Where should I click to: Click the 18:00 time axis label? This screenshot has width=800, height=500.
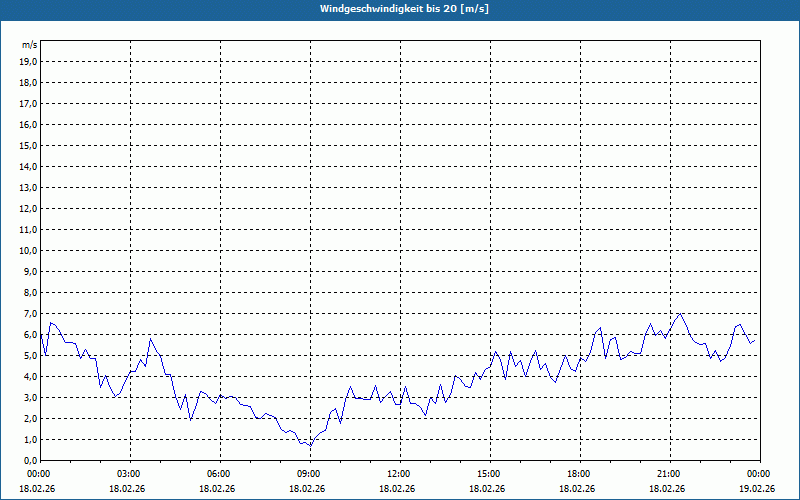point(578,474)
